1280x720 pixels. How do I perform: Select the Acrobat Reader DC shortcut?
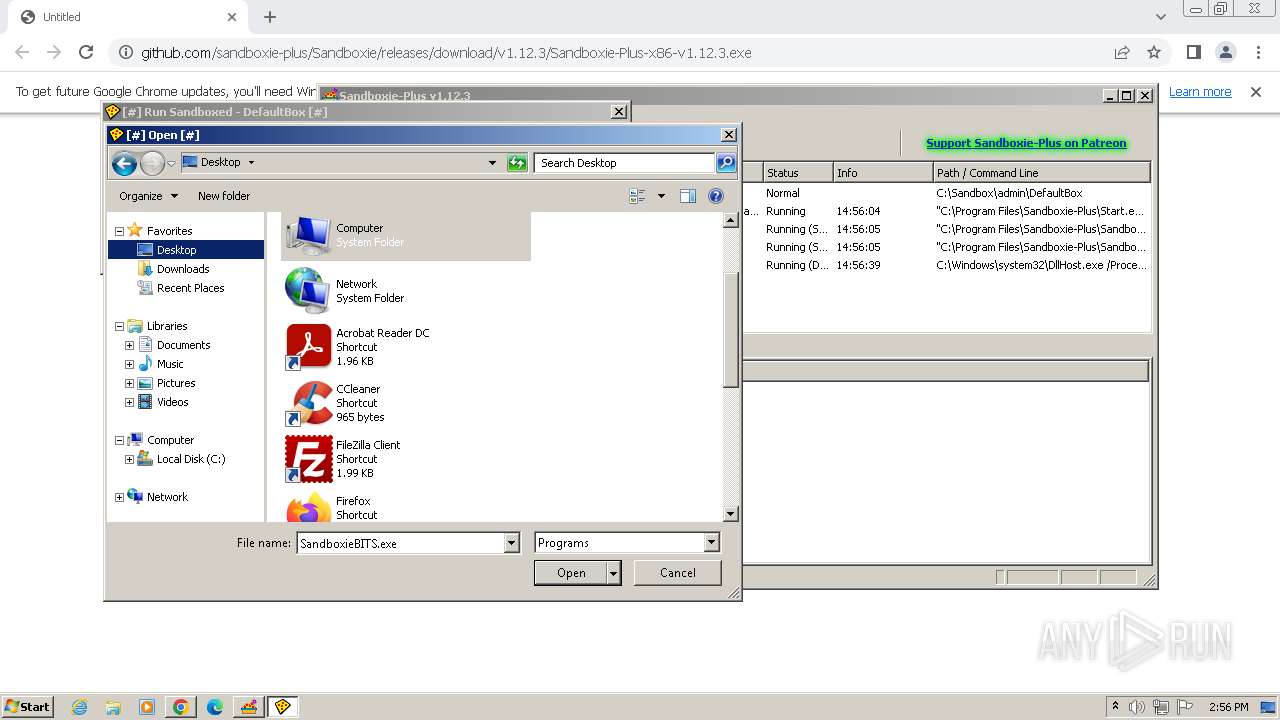click(x=406, y=347)
